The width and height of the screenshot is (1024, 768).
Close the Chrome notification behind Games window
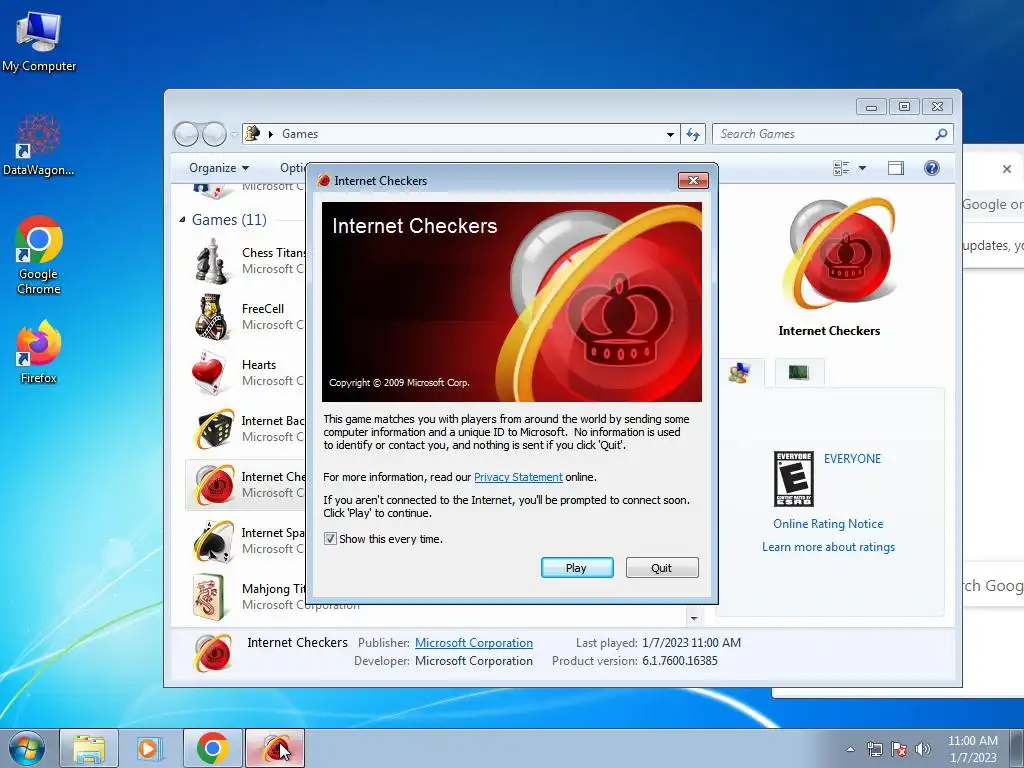point(1007,169)
